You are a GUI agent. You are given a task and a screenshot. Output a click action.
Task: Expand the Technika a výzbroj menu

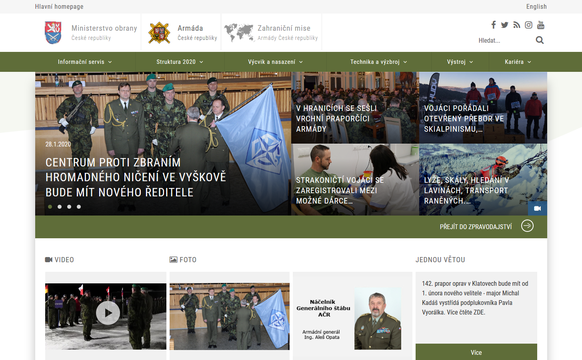pos(379,62)
